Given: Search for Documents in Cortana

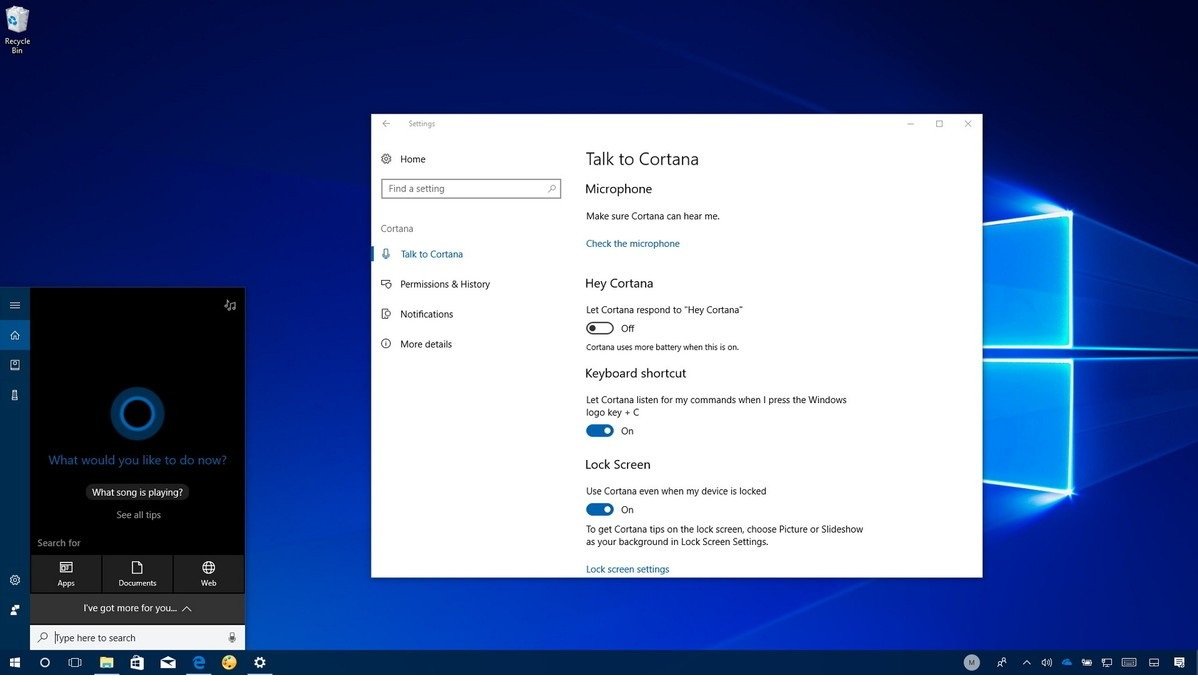Looking at the screenshot, I should pos(138,574).
